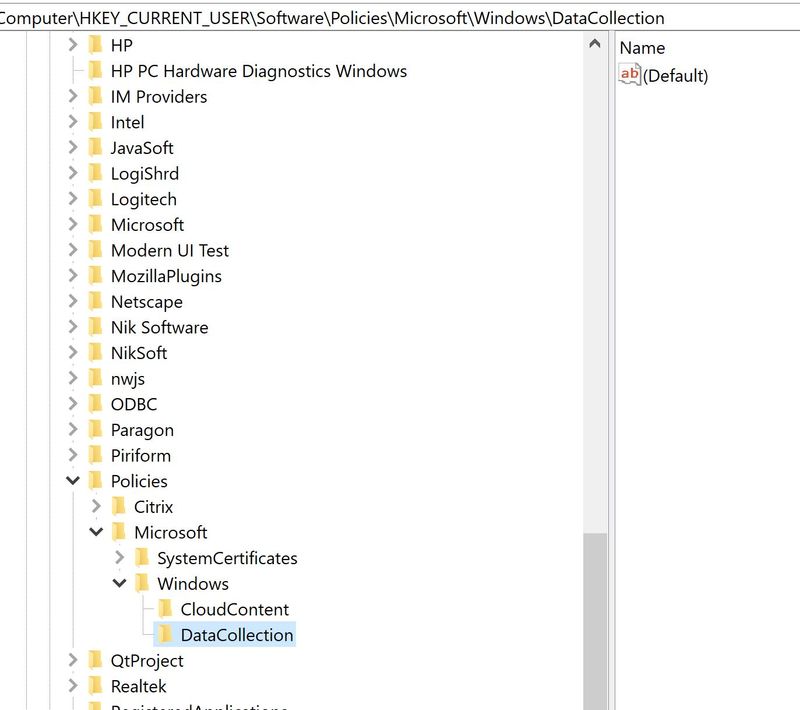The height and width of the screenshot is (710, 800).
Task: Select the nwjs key label
Action: tap(128, 378)
